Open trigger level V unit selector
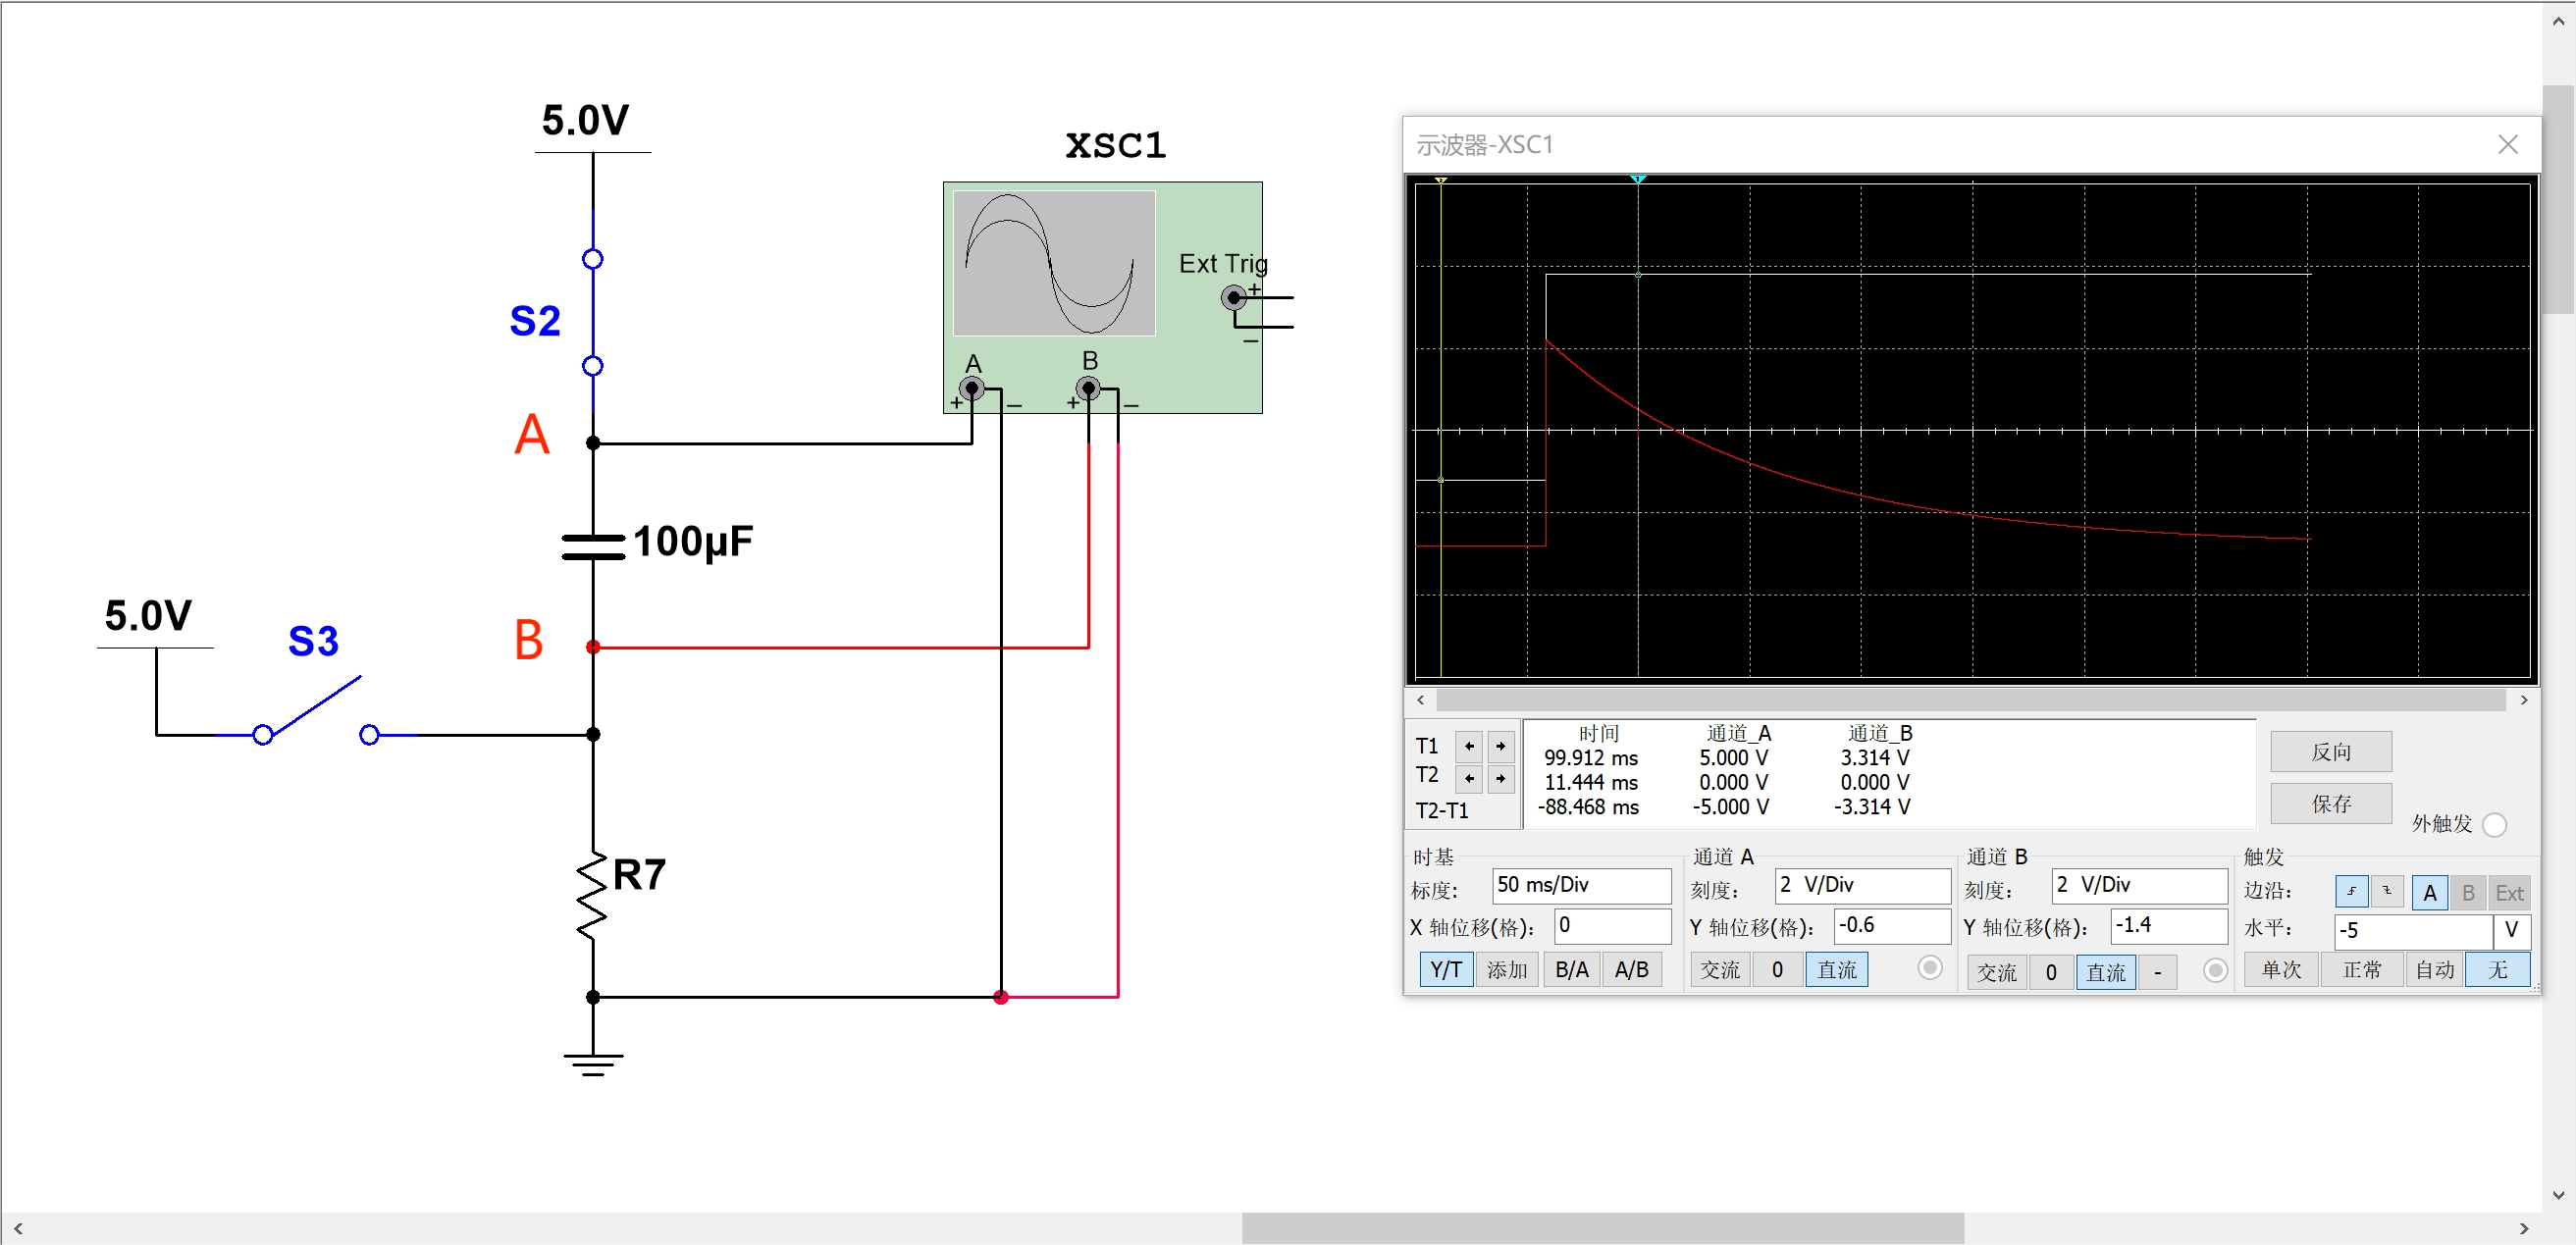 pos(2511,930)
